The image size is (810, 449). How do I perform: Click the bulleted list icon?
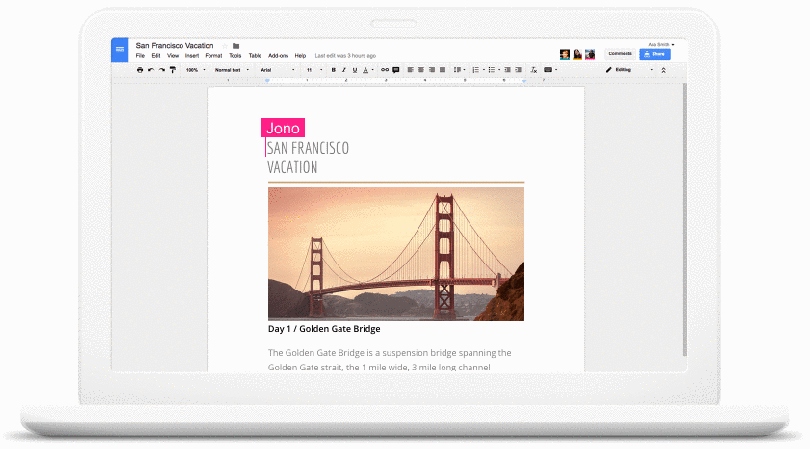(491, 70)
